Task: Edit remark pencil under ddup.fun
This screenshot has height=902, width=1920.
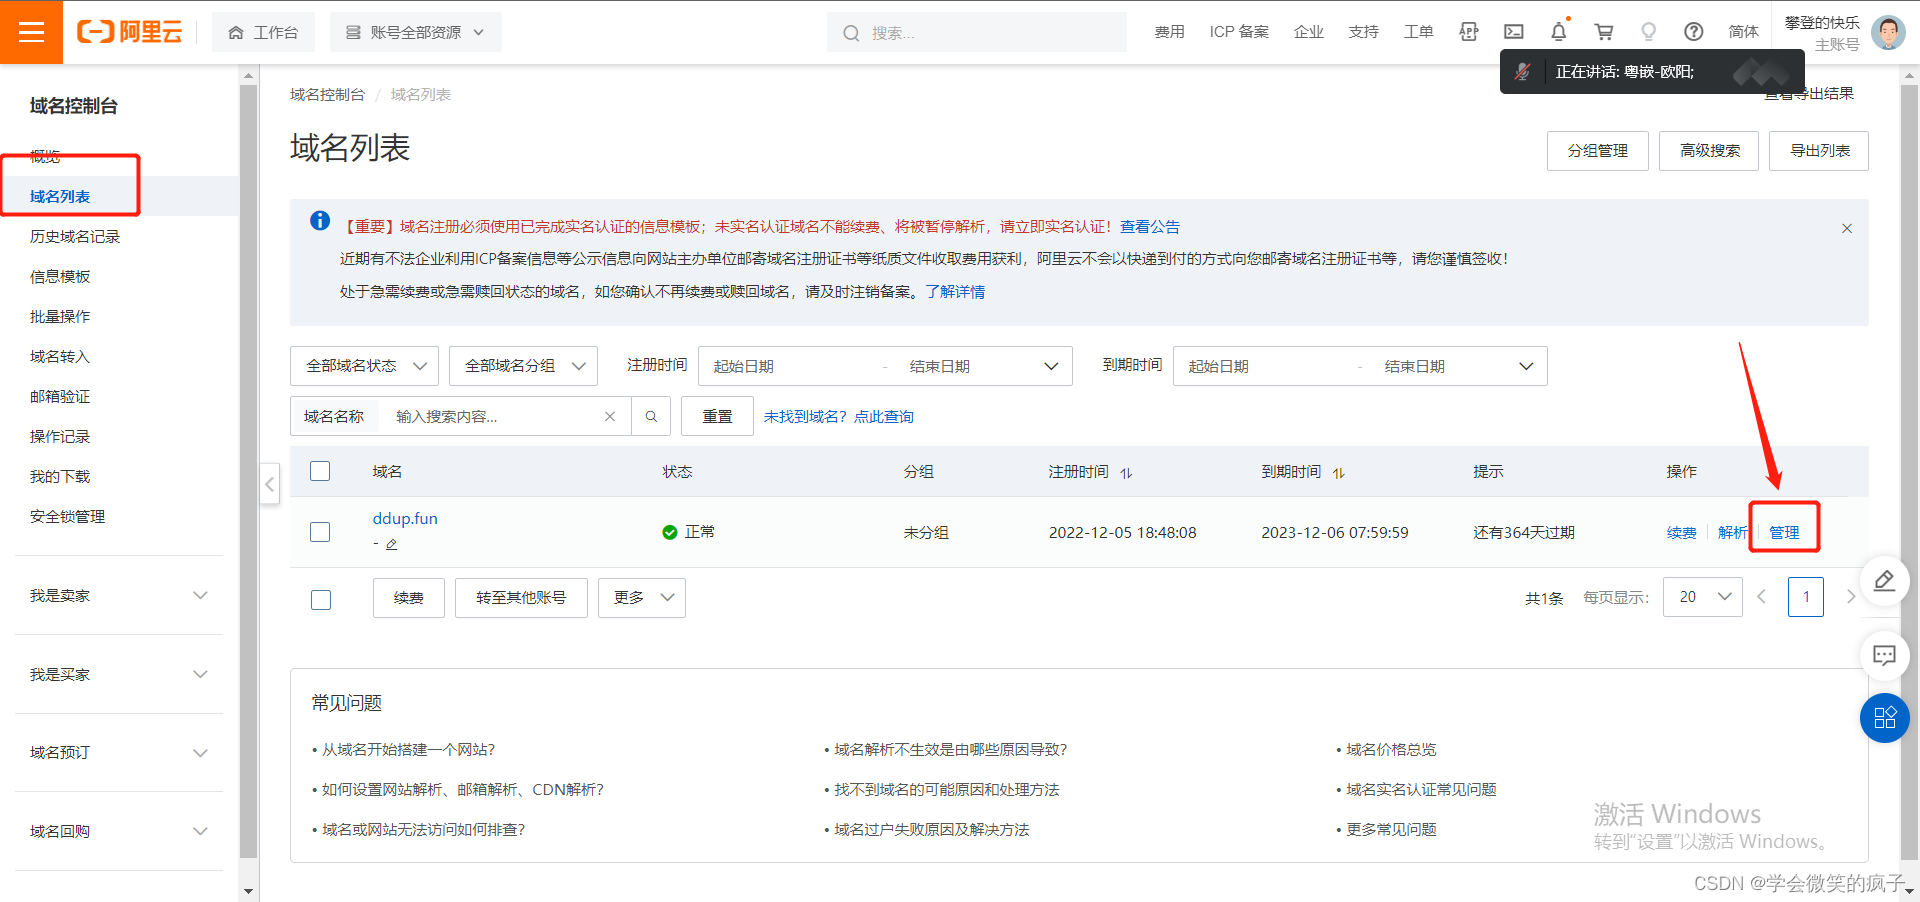Action: pos(392,544)
